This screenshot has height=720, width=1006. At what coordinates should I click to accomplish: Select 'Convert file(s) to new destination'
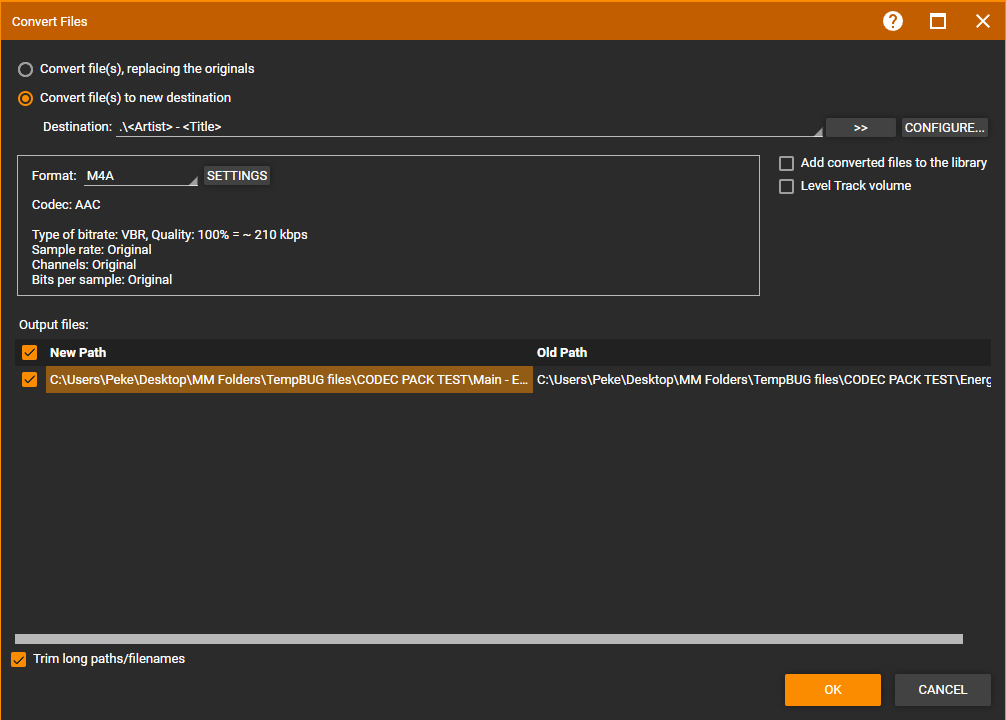click(26, 98)
